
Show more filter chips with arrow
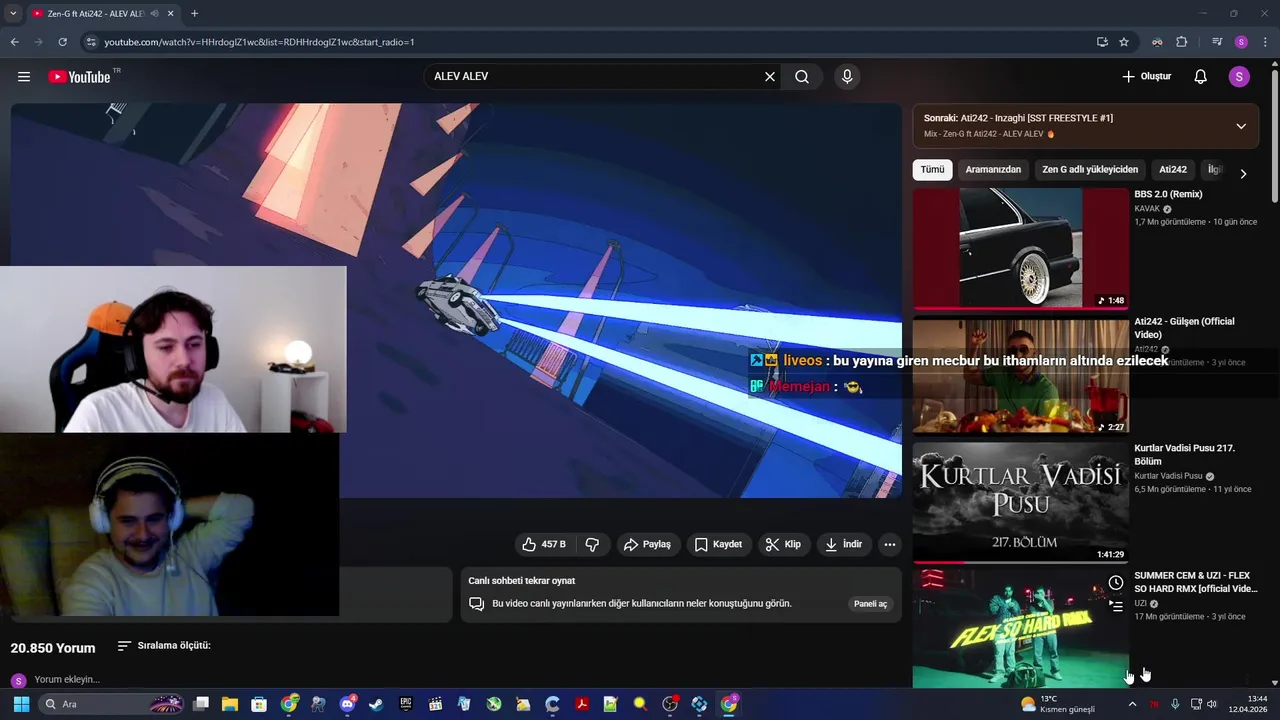1243,173
